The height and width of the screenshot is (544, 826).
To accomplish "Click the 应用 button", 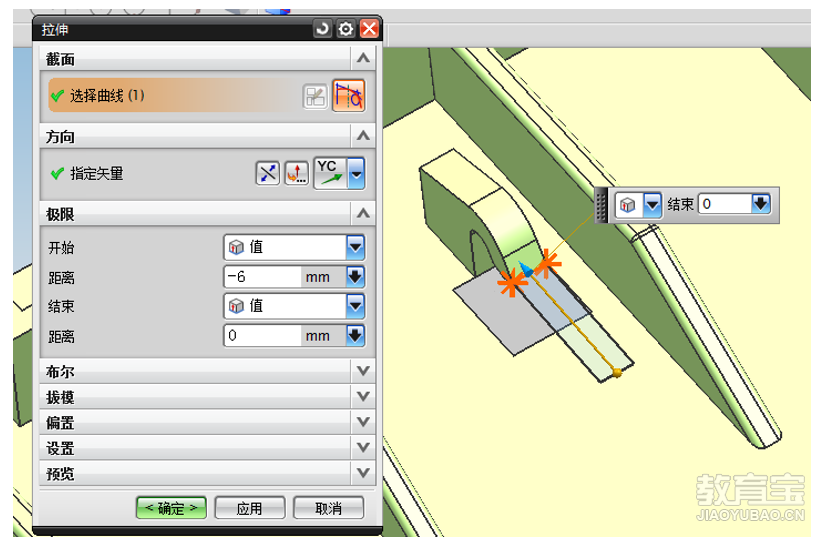I will (x=250, y=508).
